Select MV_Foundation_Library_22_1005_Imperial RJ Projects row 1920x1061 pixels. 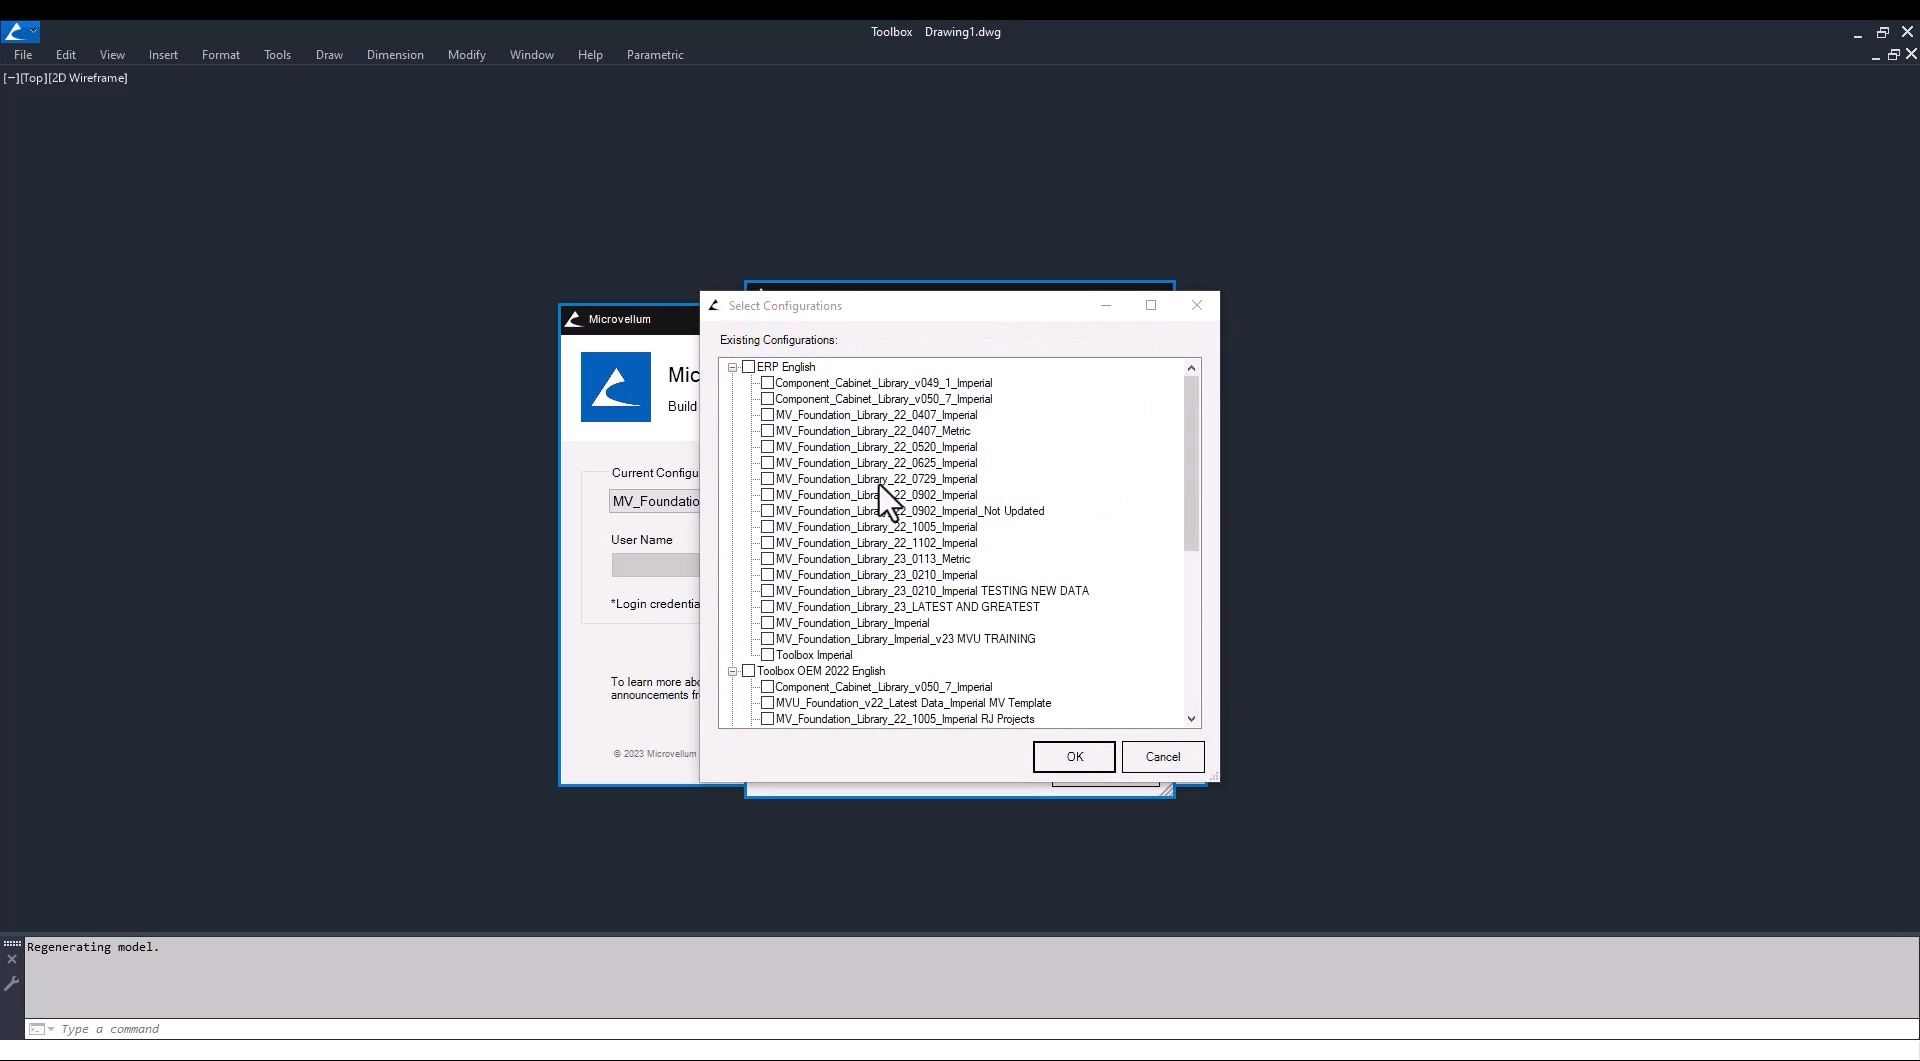pos(905,719)
